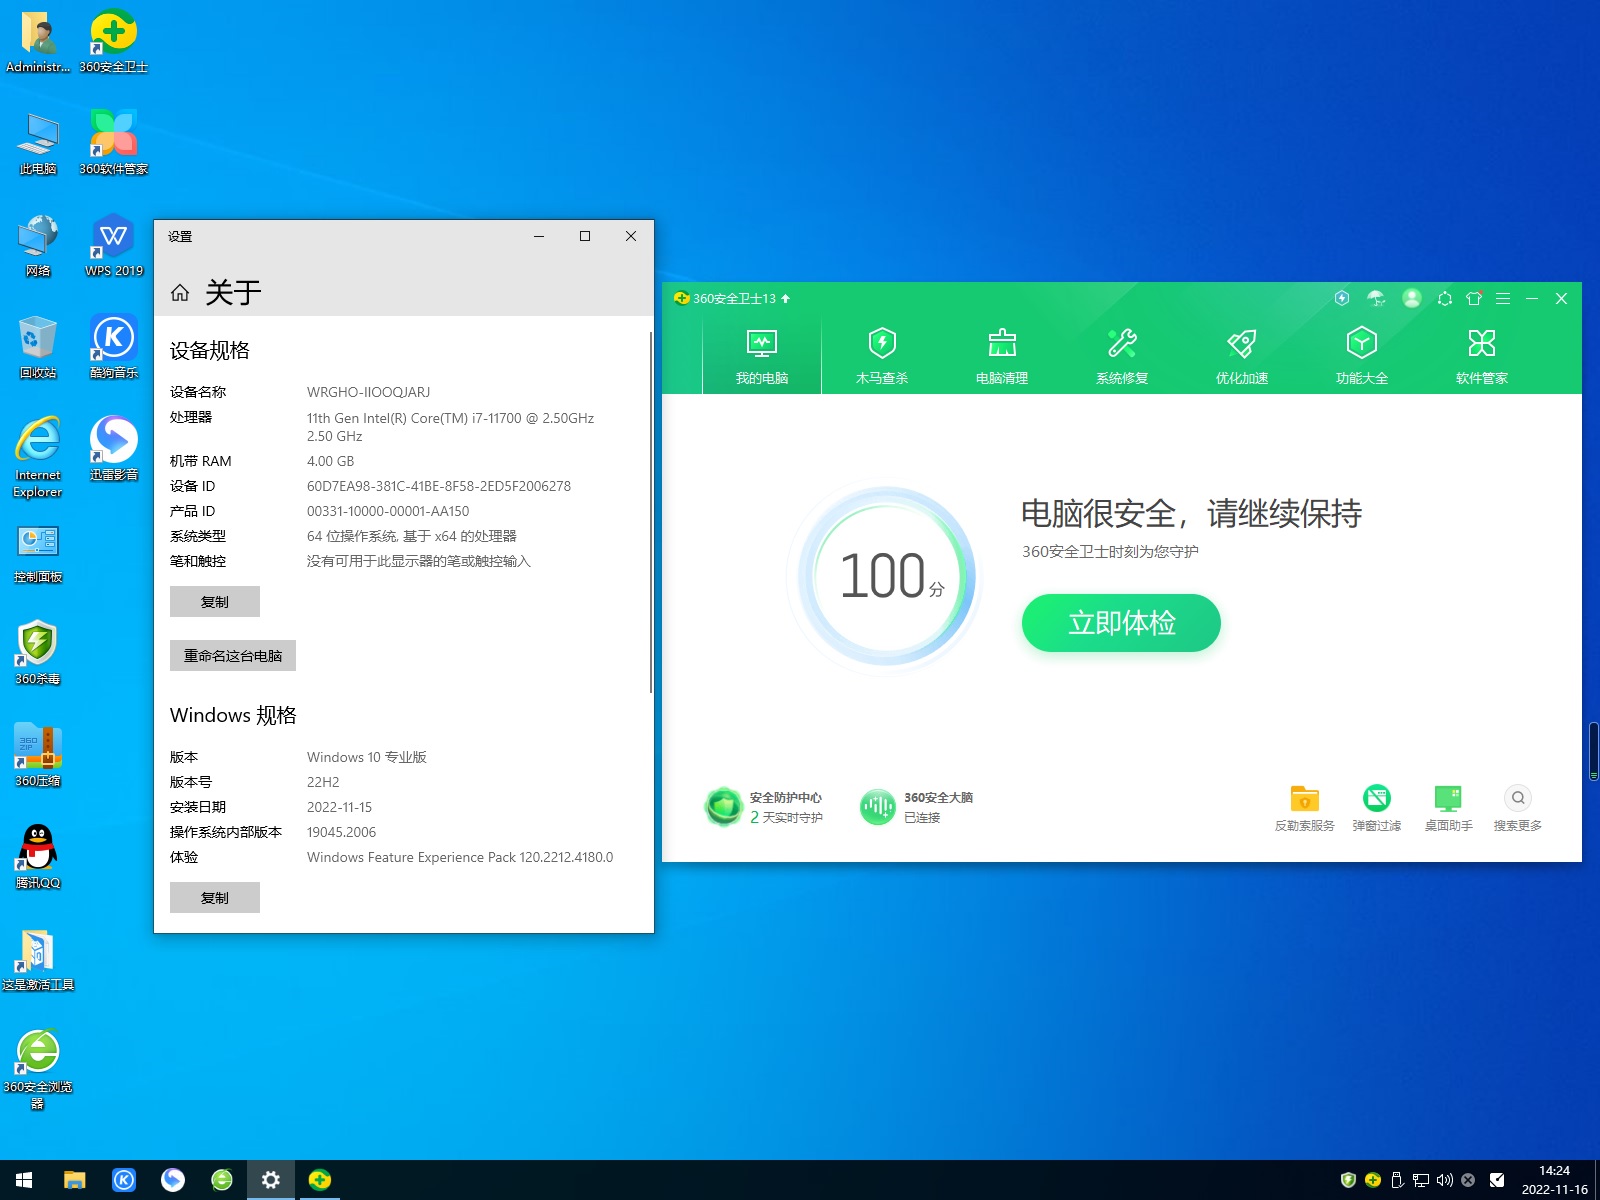Open 酷狗音乐 from taskbar
Screen dimensions: 1600x1200
[123, 1180]
